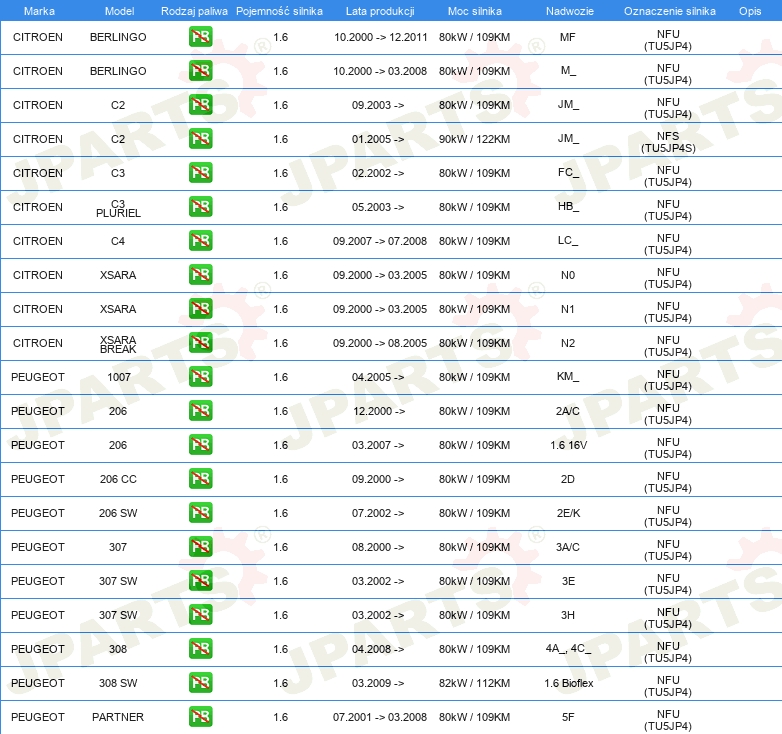Screen dimensions: 782x734
Task: Click the fuel icon in the Citroen C3 FC_ row
Action: tap(200, 173)
